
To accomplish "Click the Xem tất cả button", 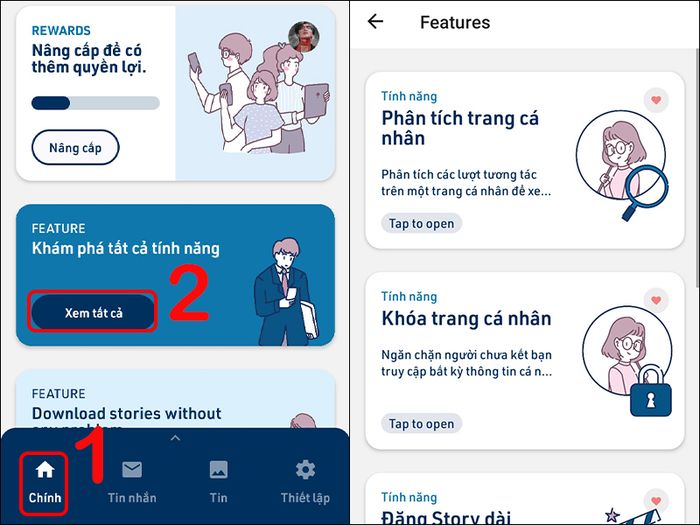I will pyautogui.click(x=93, y=312).
